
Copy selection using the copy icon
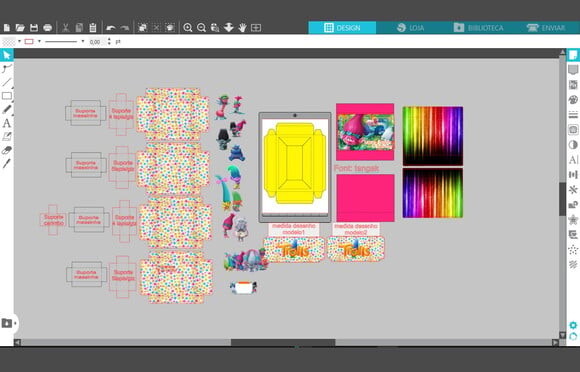click(79, 28)
